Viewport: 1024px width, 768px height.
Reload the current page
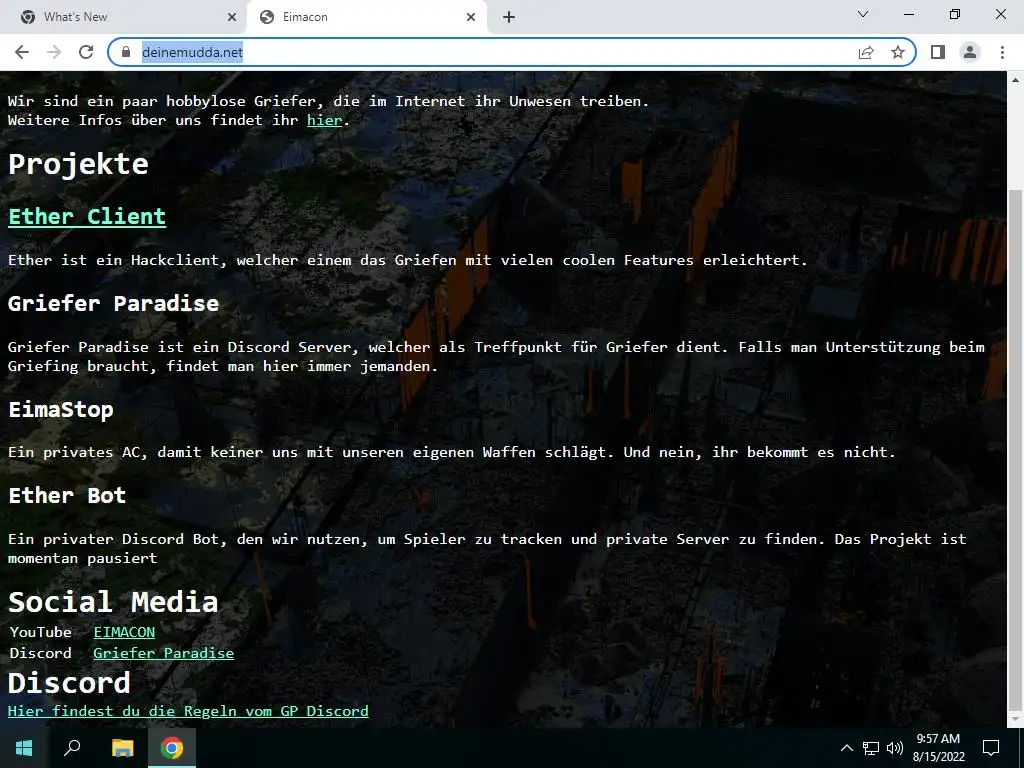(86, 52)
